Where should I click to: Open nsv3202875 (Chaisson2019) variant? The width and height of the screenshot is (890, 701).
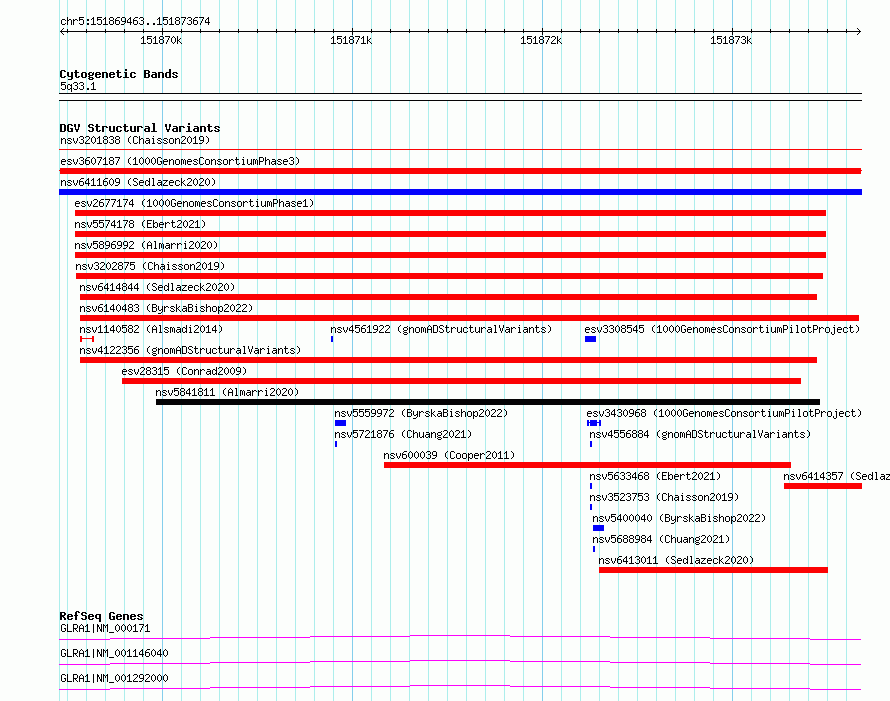click(x=150, y=266)
